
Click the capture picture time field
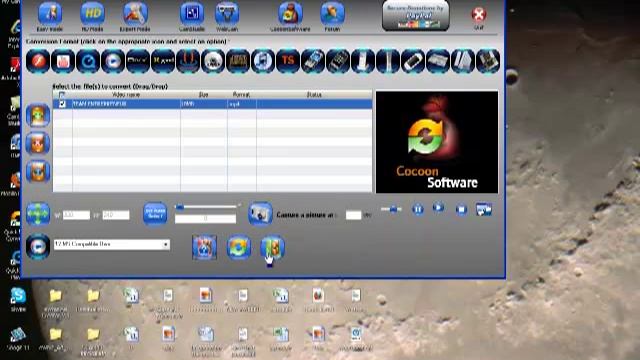pos(353,215)
